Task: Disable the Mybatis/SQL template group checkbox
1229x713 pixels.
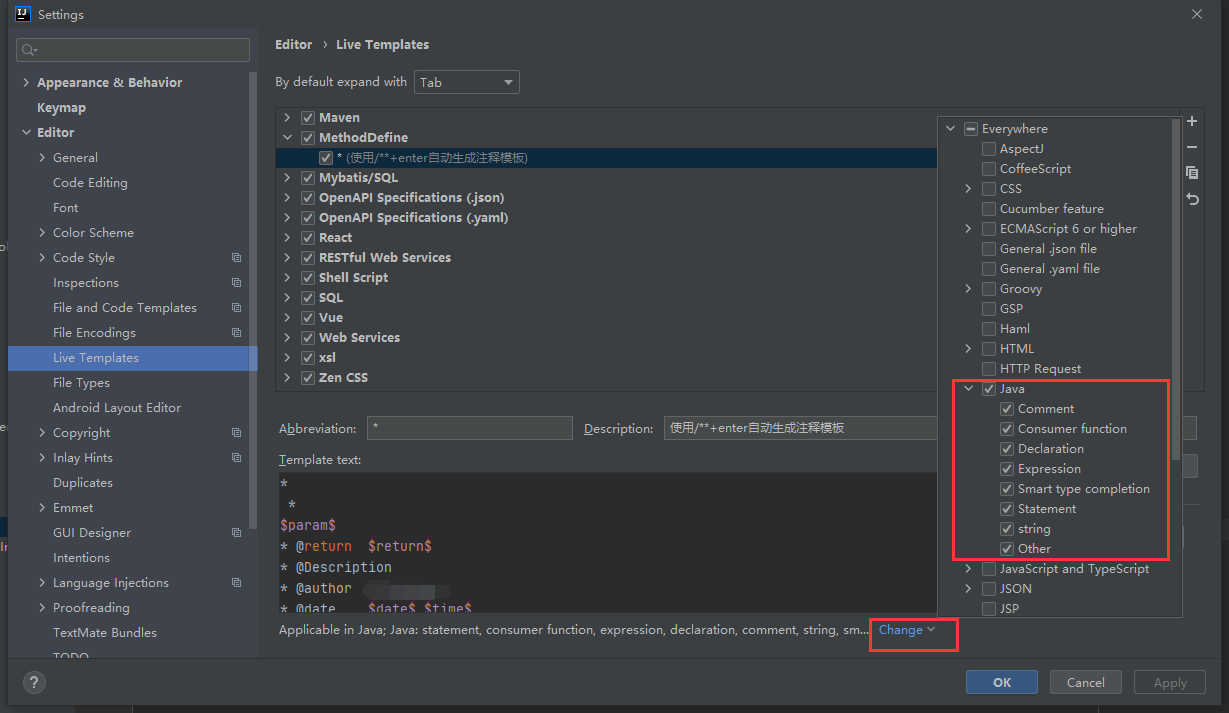Action: pos(308,177)
